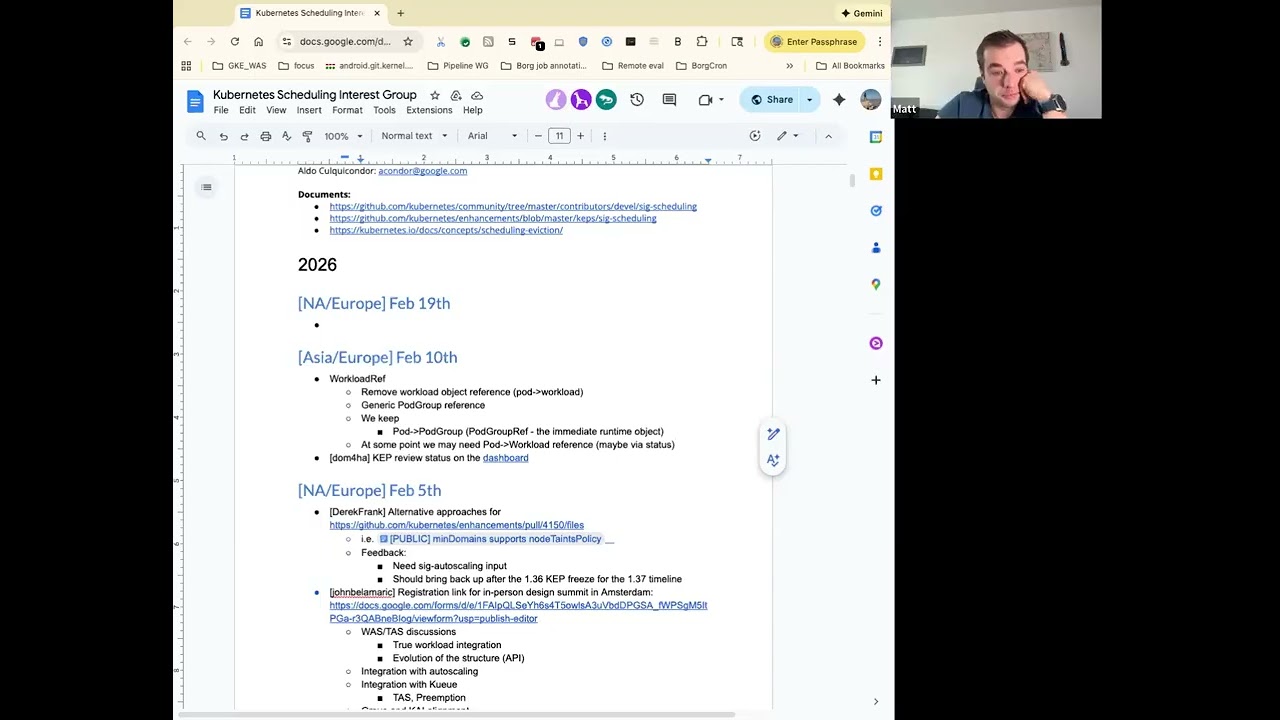This screenshot has width=1280, height=720.
Task: Open the kubernetes.io scheduling-eviction link
Action: coord(446,230)
